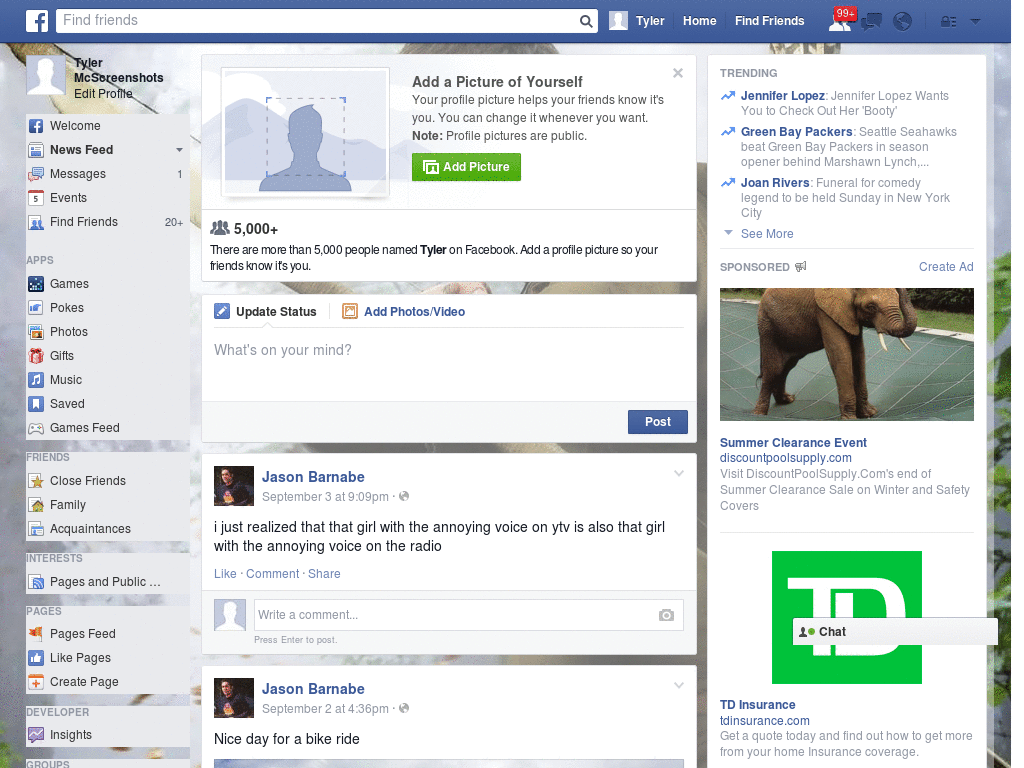
Task: Click Pages and Public feed icon
Action: click(36, 582)
